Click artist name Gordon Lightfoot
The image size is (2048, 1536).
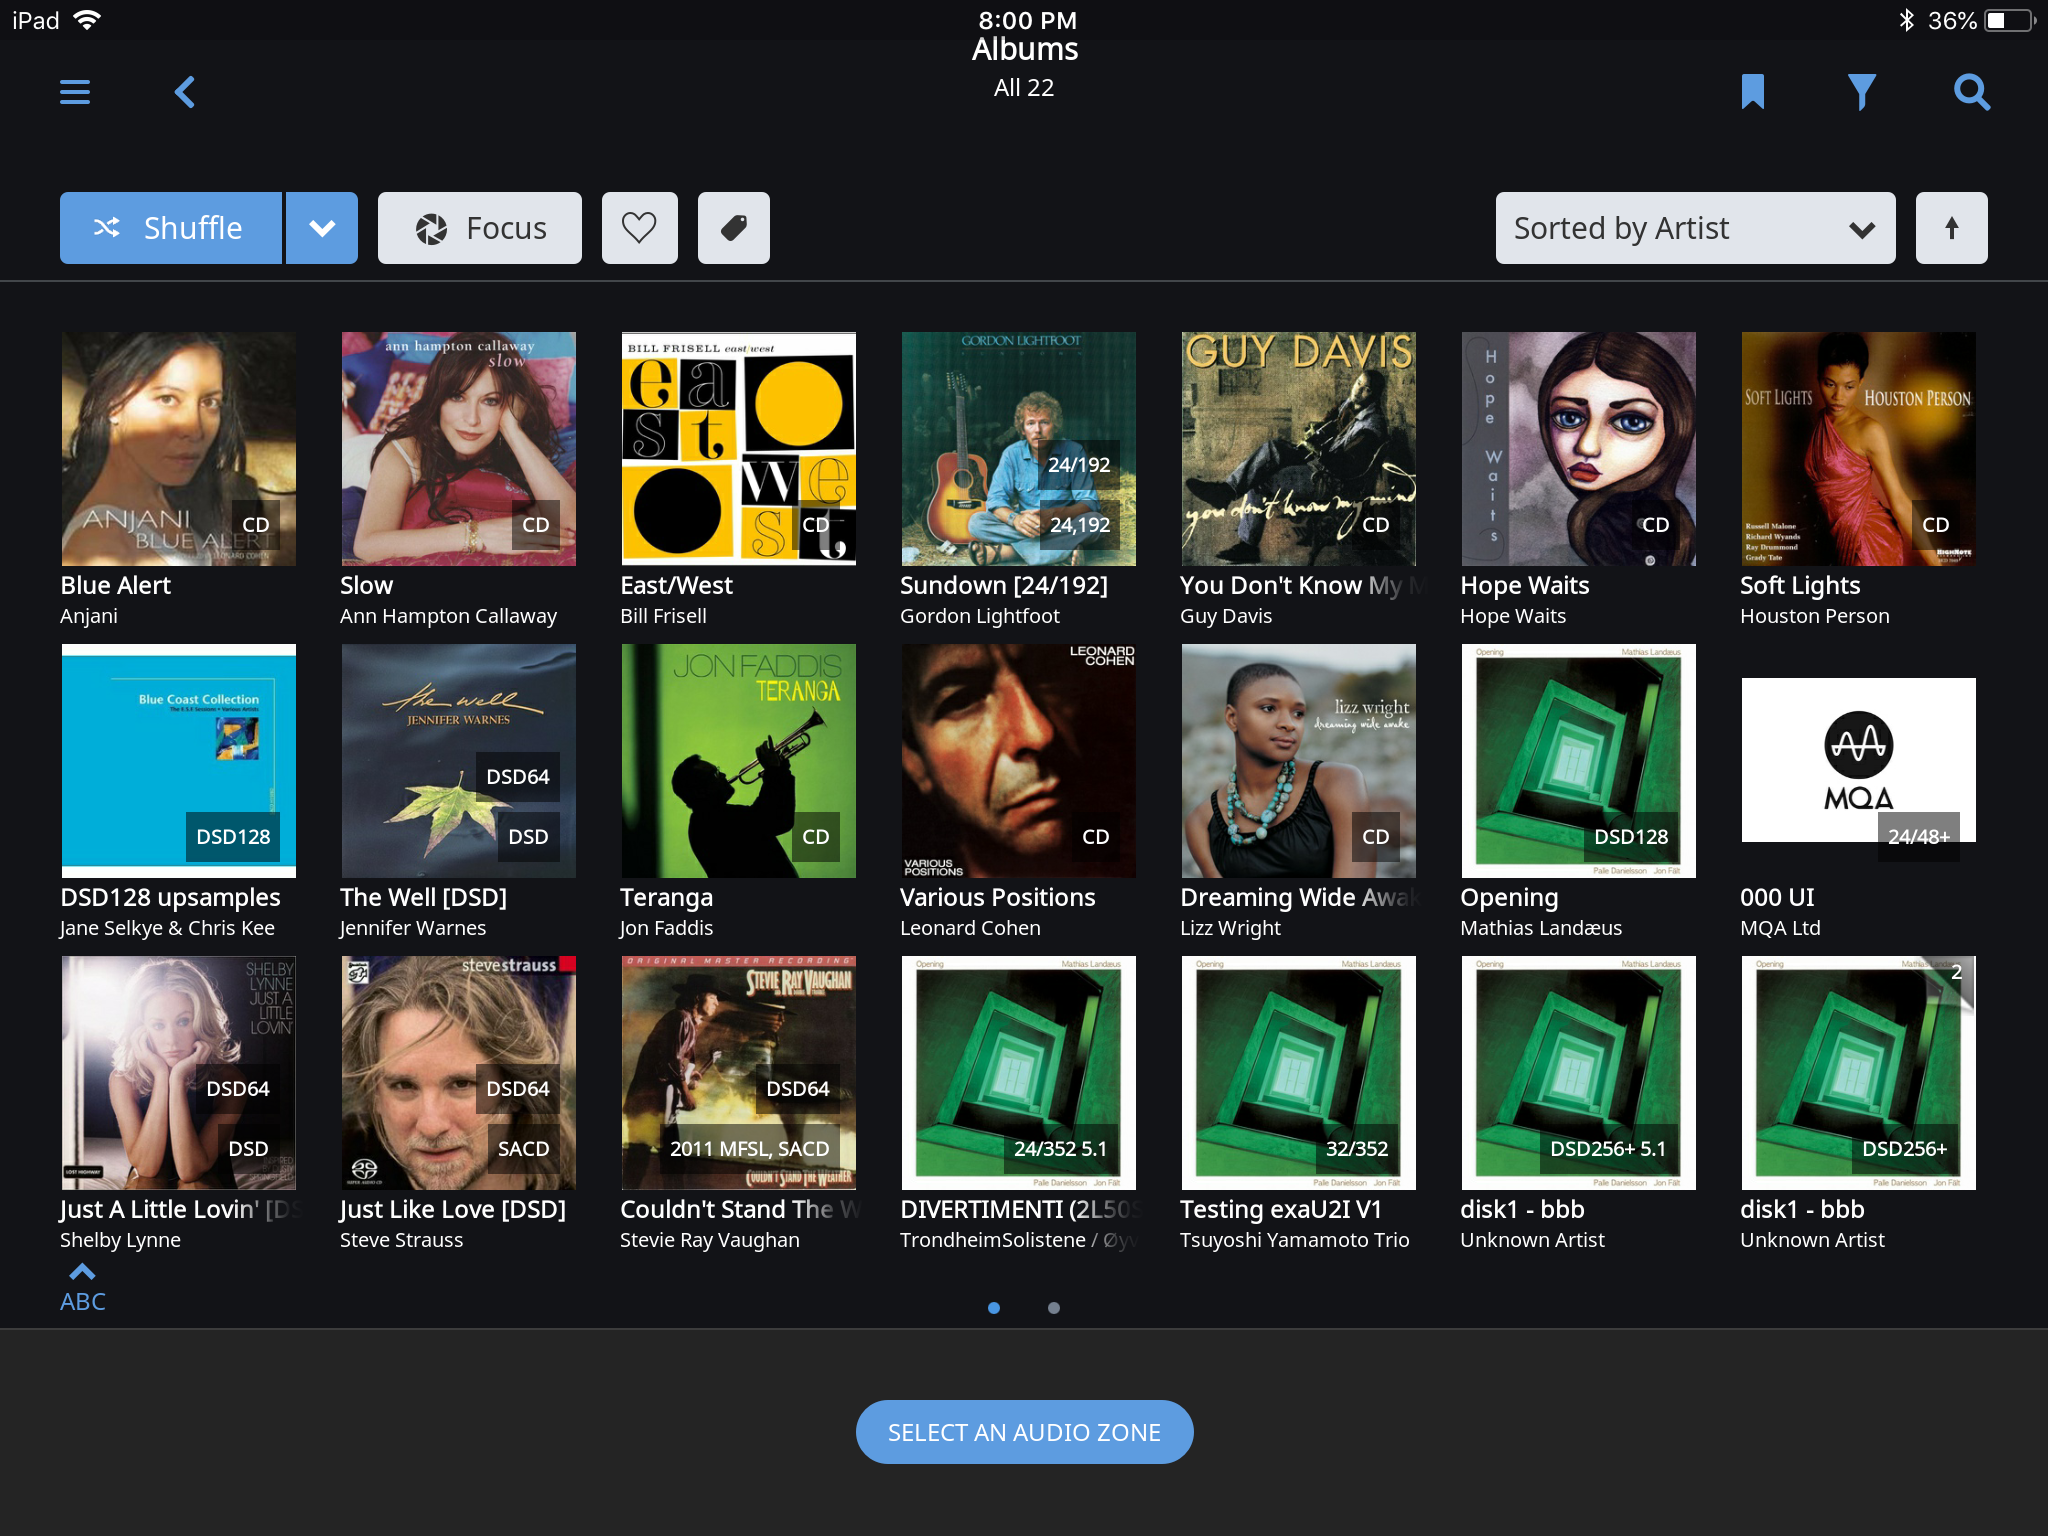point(980,616)
